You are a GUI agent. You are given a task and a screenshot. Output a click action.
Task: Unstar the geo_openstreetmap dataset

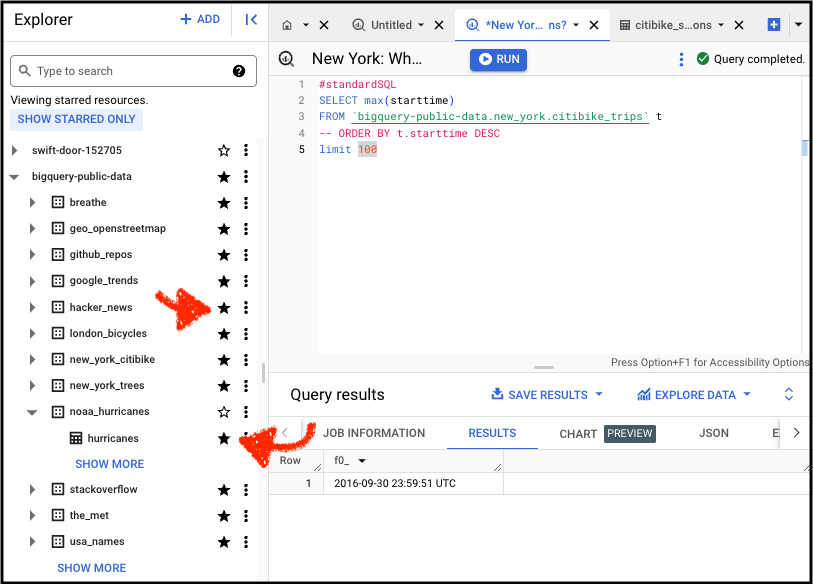tap(224, 229)
